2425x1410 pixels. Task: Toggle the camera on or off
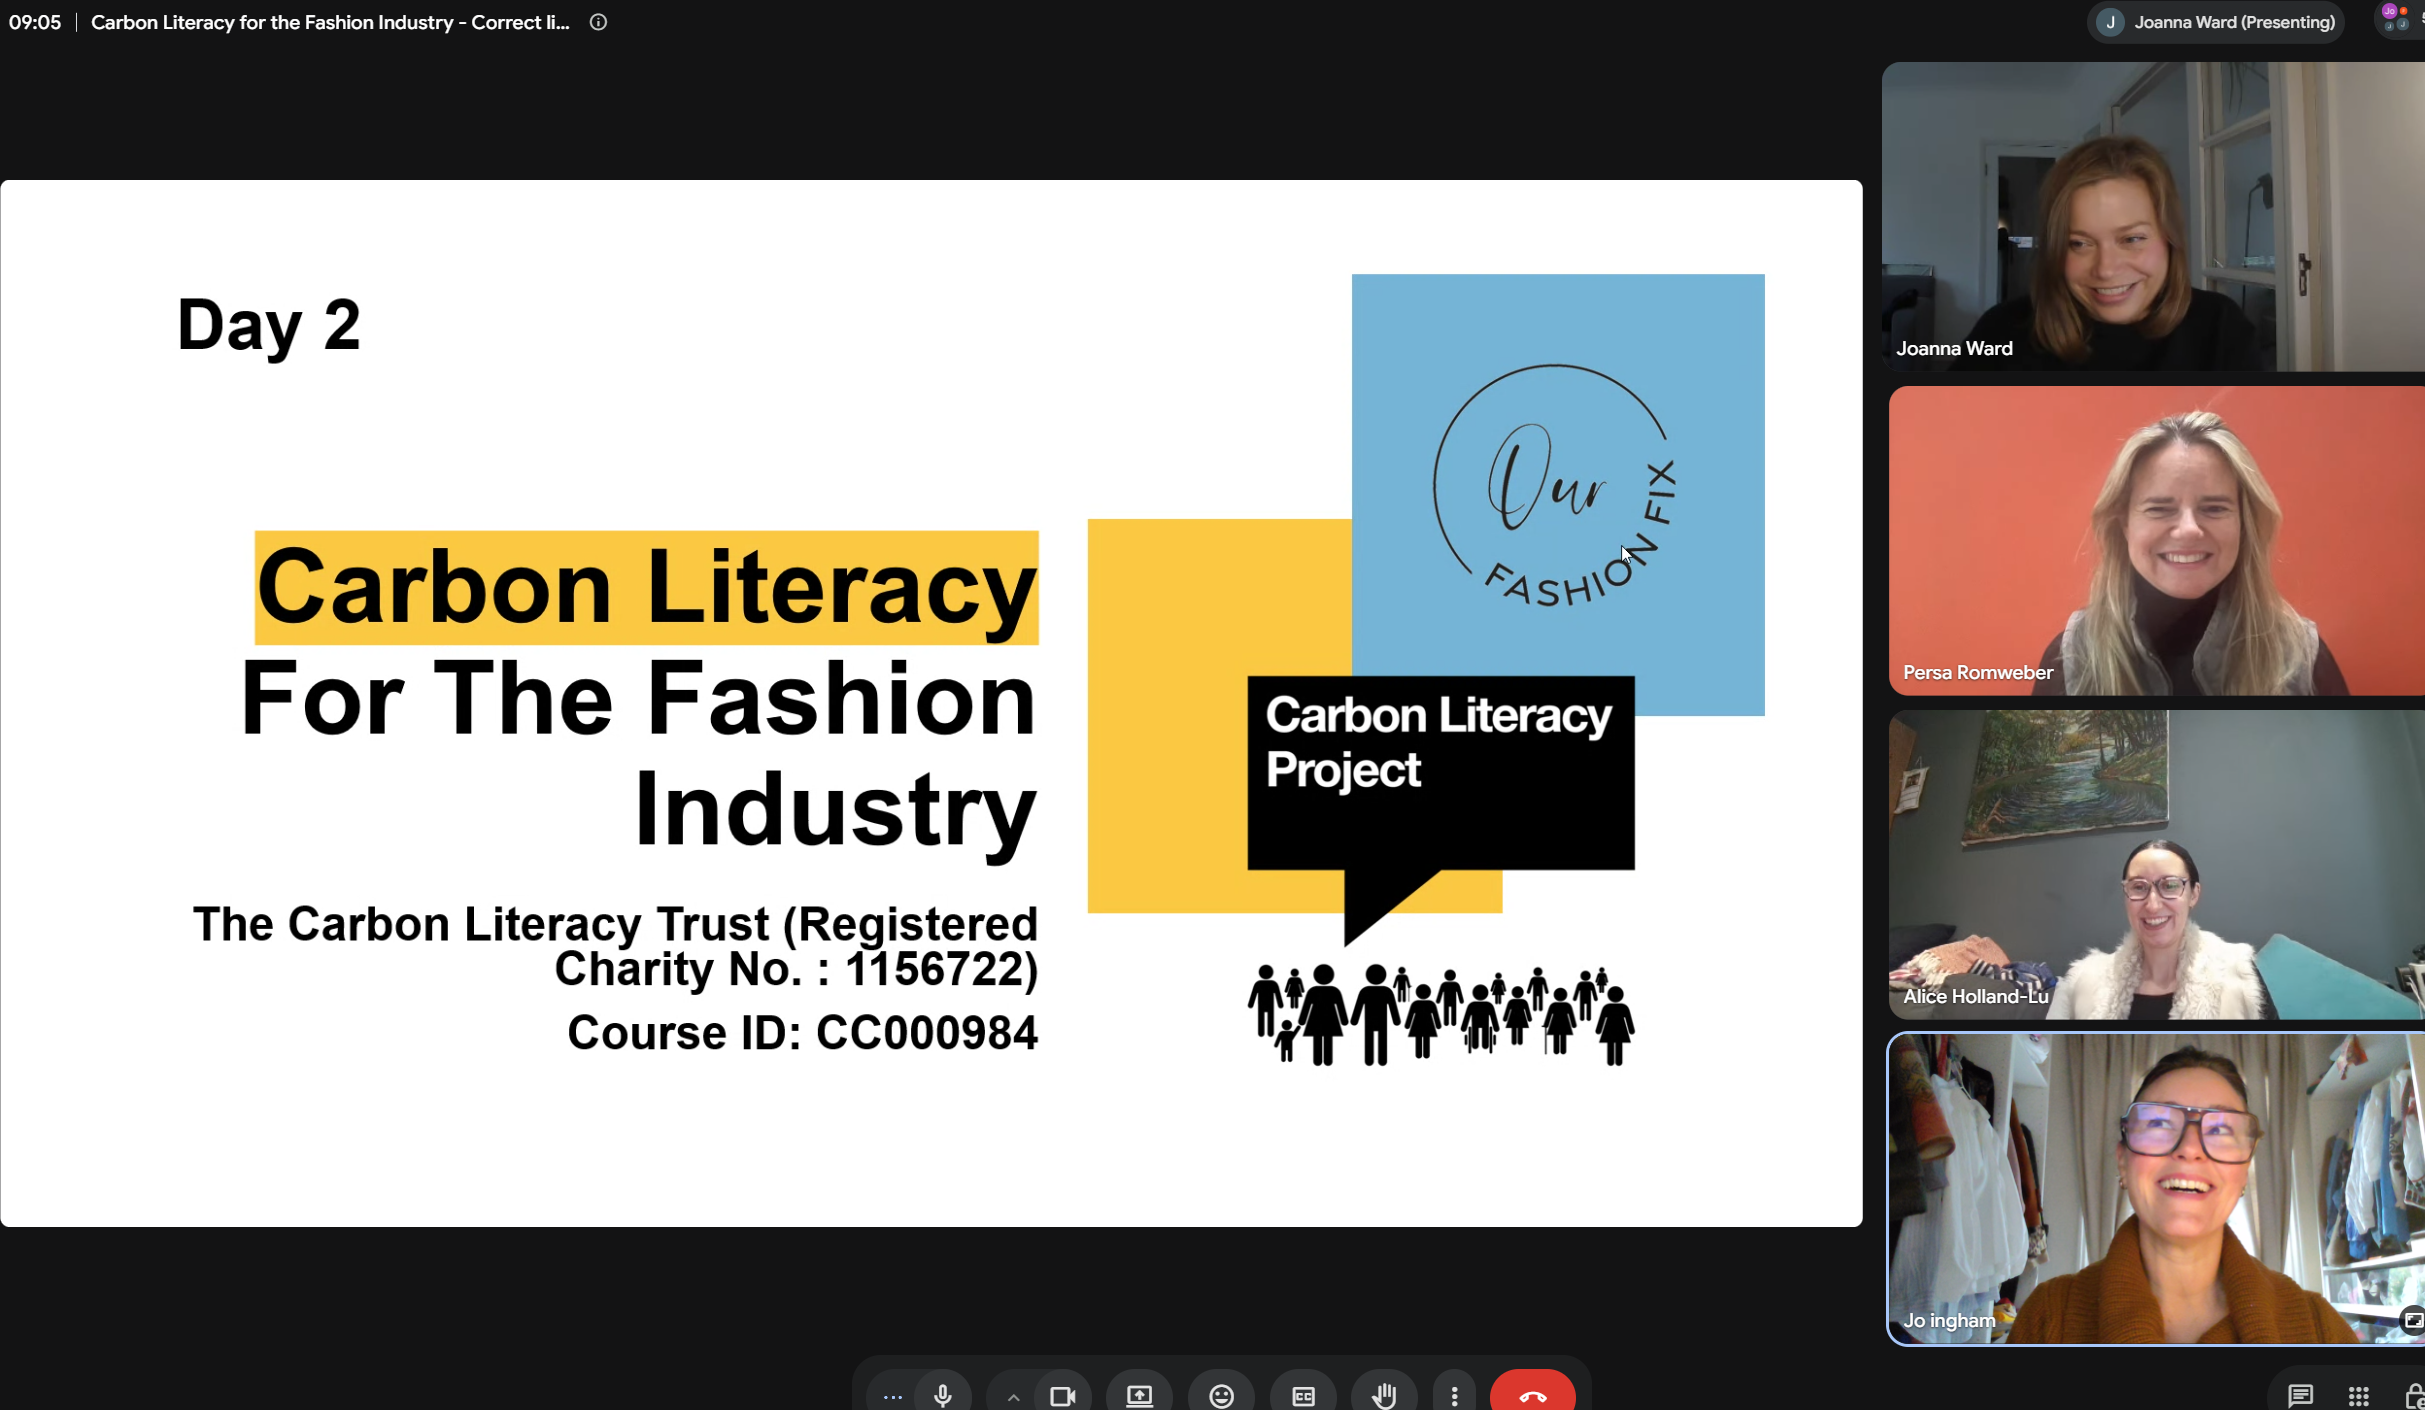[1062, 1394]
